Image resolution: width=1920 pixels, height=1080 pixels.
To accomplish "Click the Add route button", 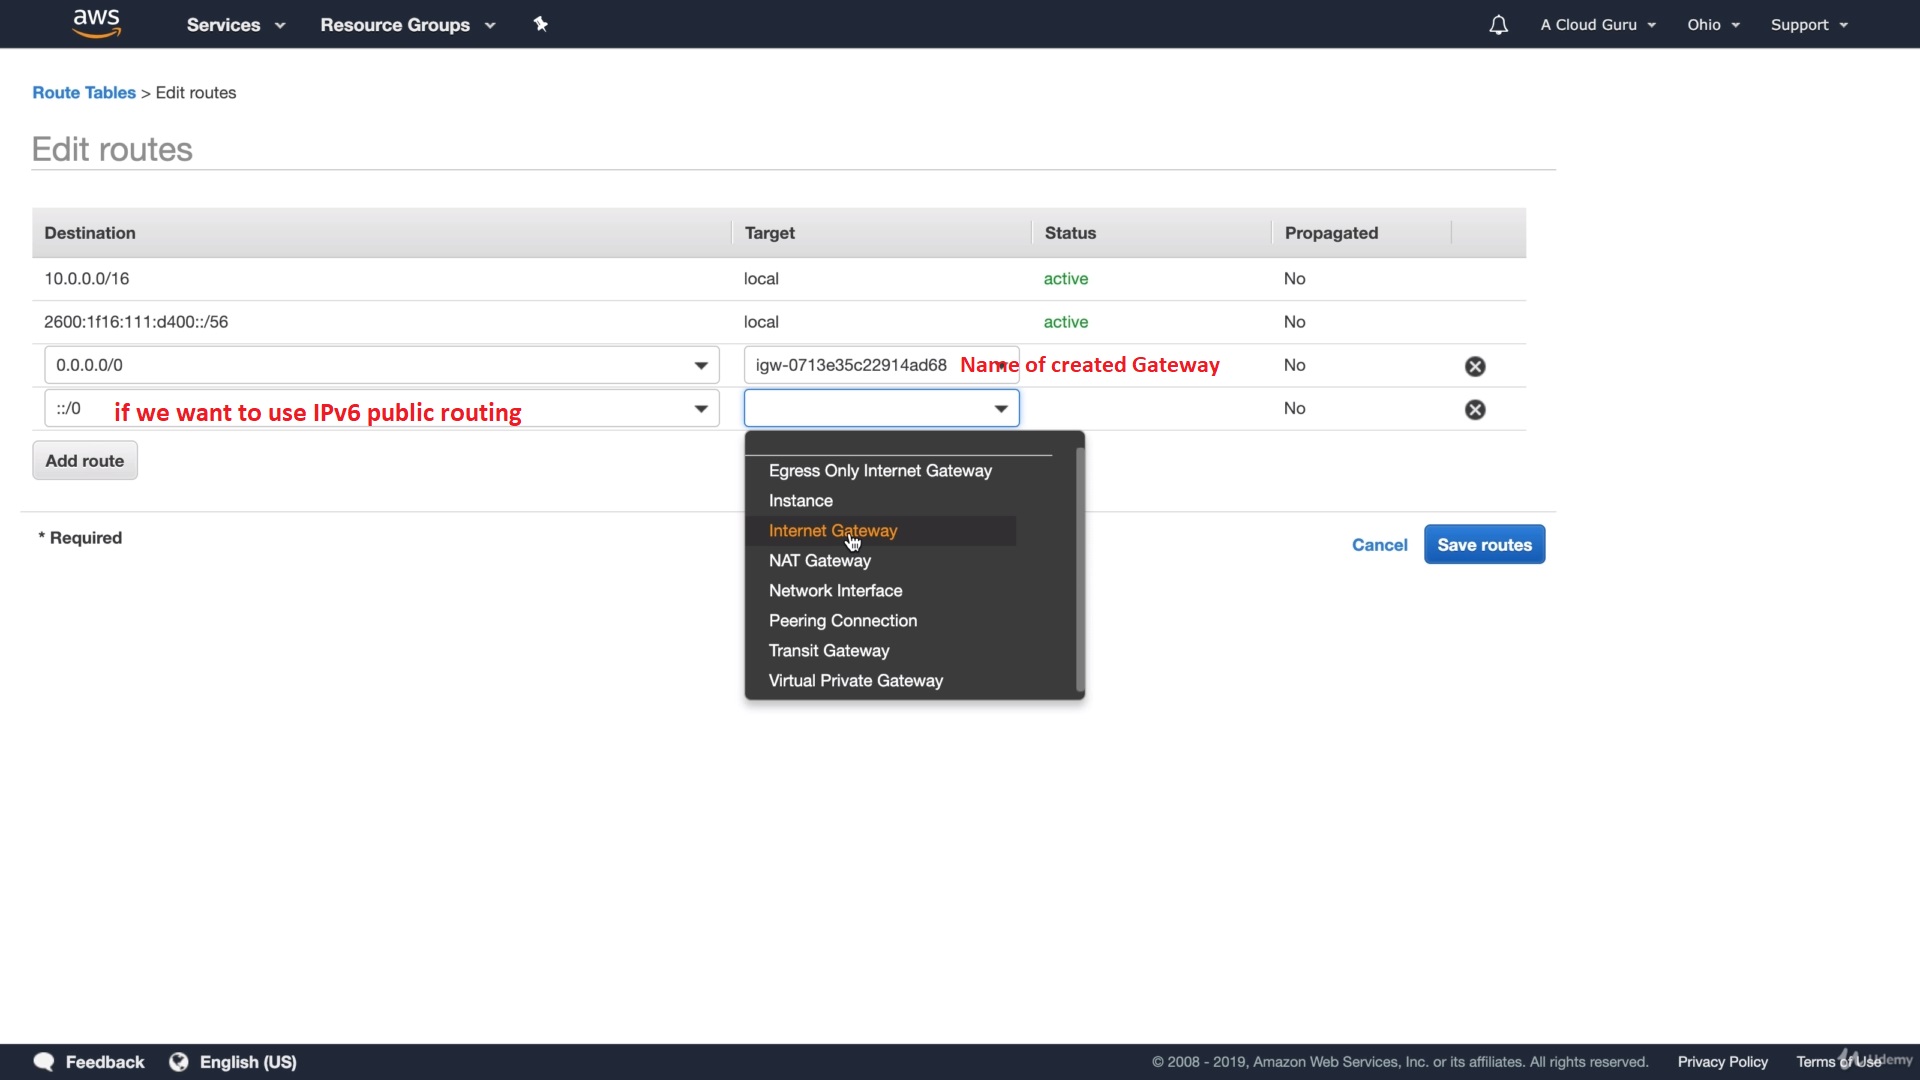I will click(x=85, y=461).
